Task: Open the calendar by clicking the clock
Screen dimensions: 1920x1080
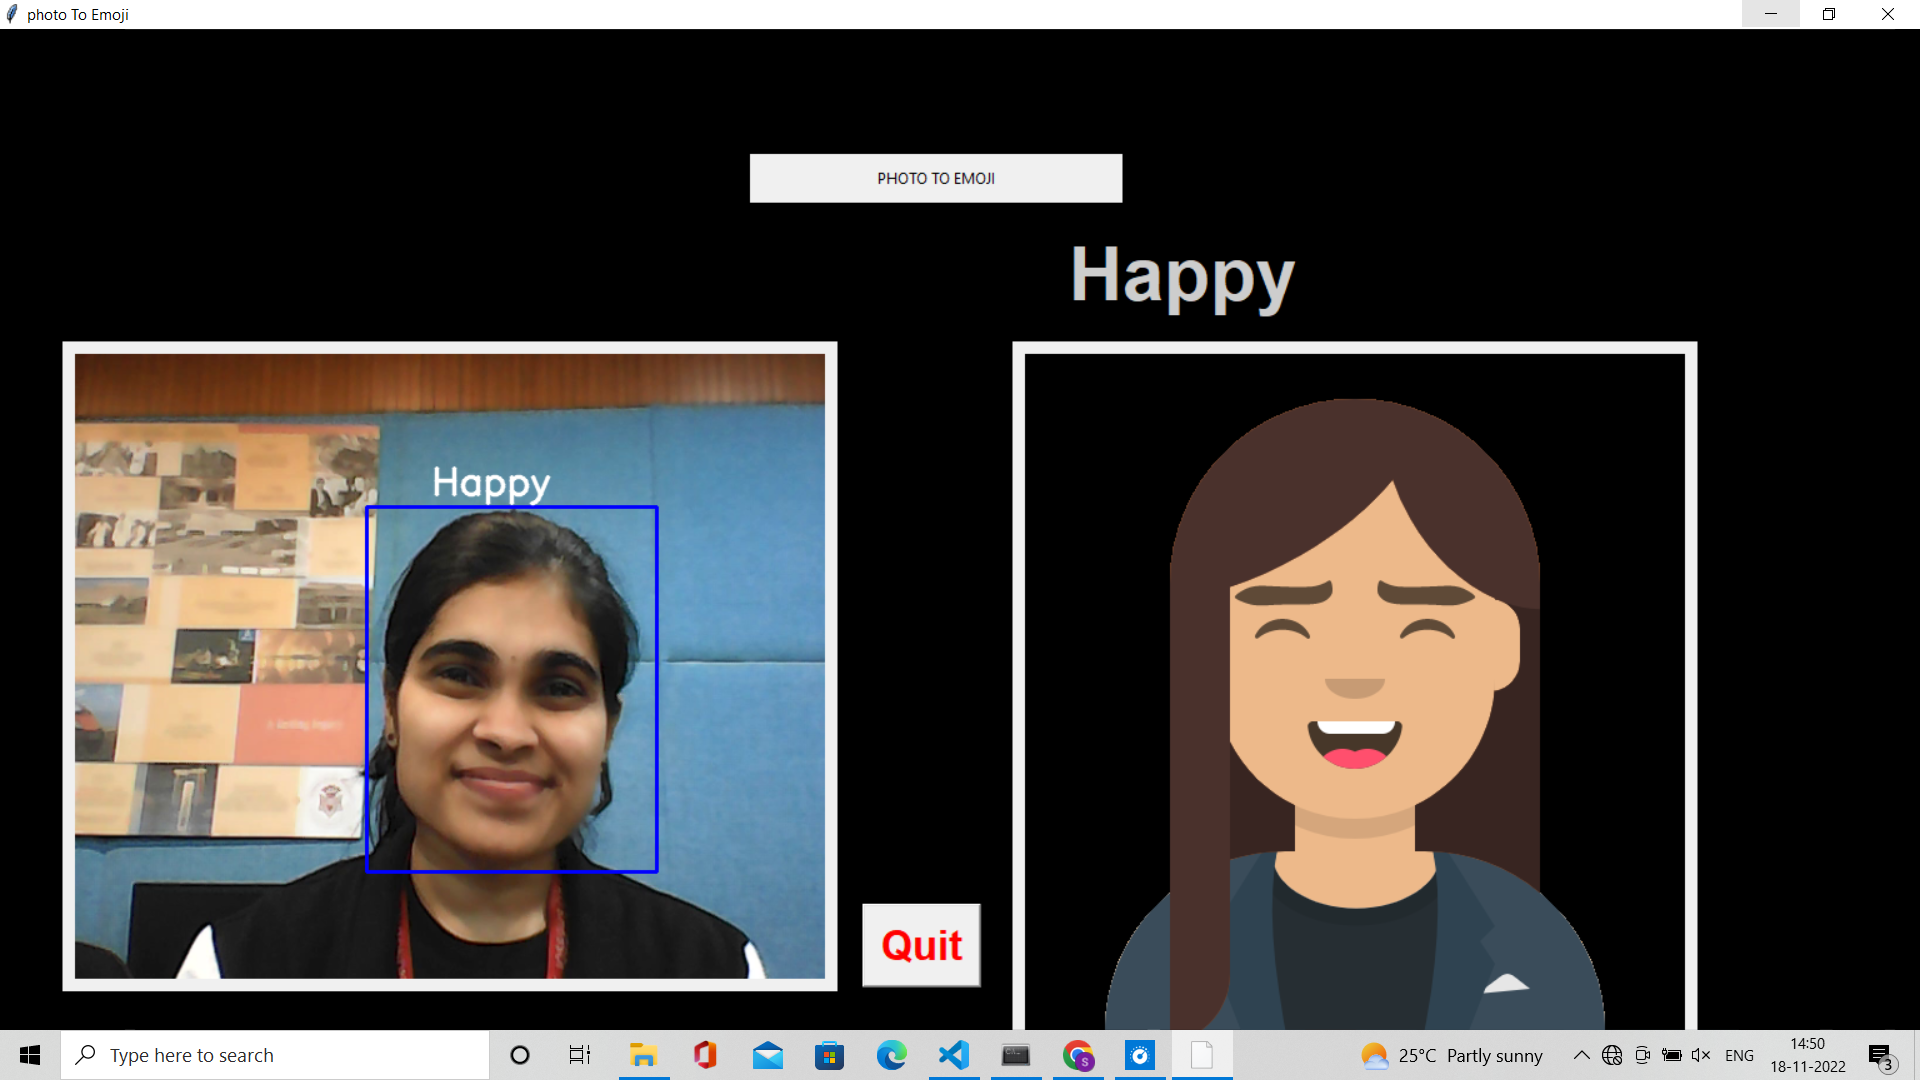Action: 1806,1055
